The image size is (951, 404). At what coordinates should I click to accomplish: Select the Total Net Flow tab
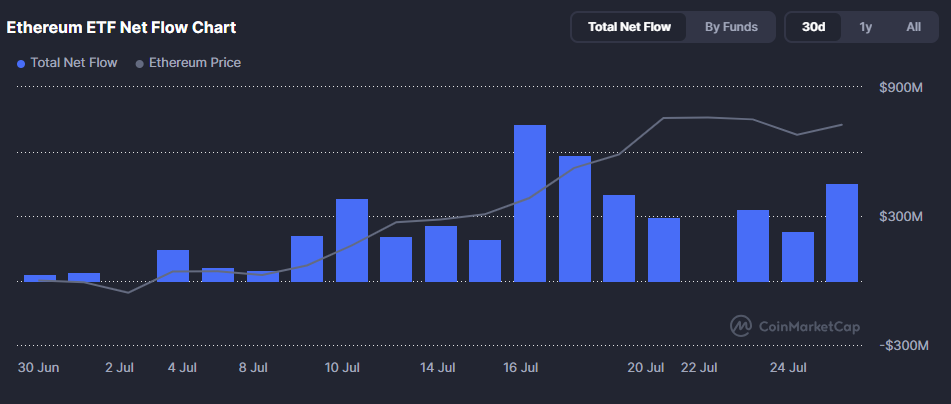(x=629, y=27)
